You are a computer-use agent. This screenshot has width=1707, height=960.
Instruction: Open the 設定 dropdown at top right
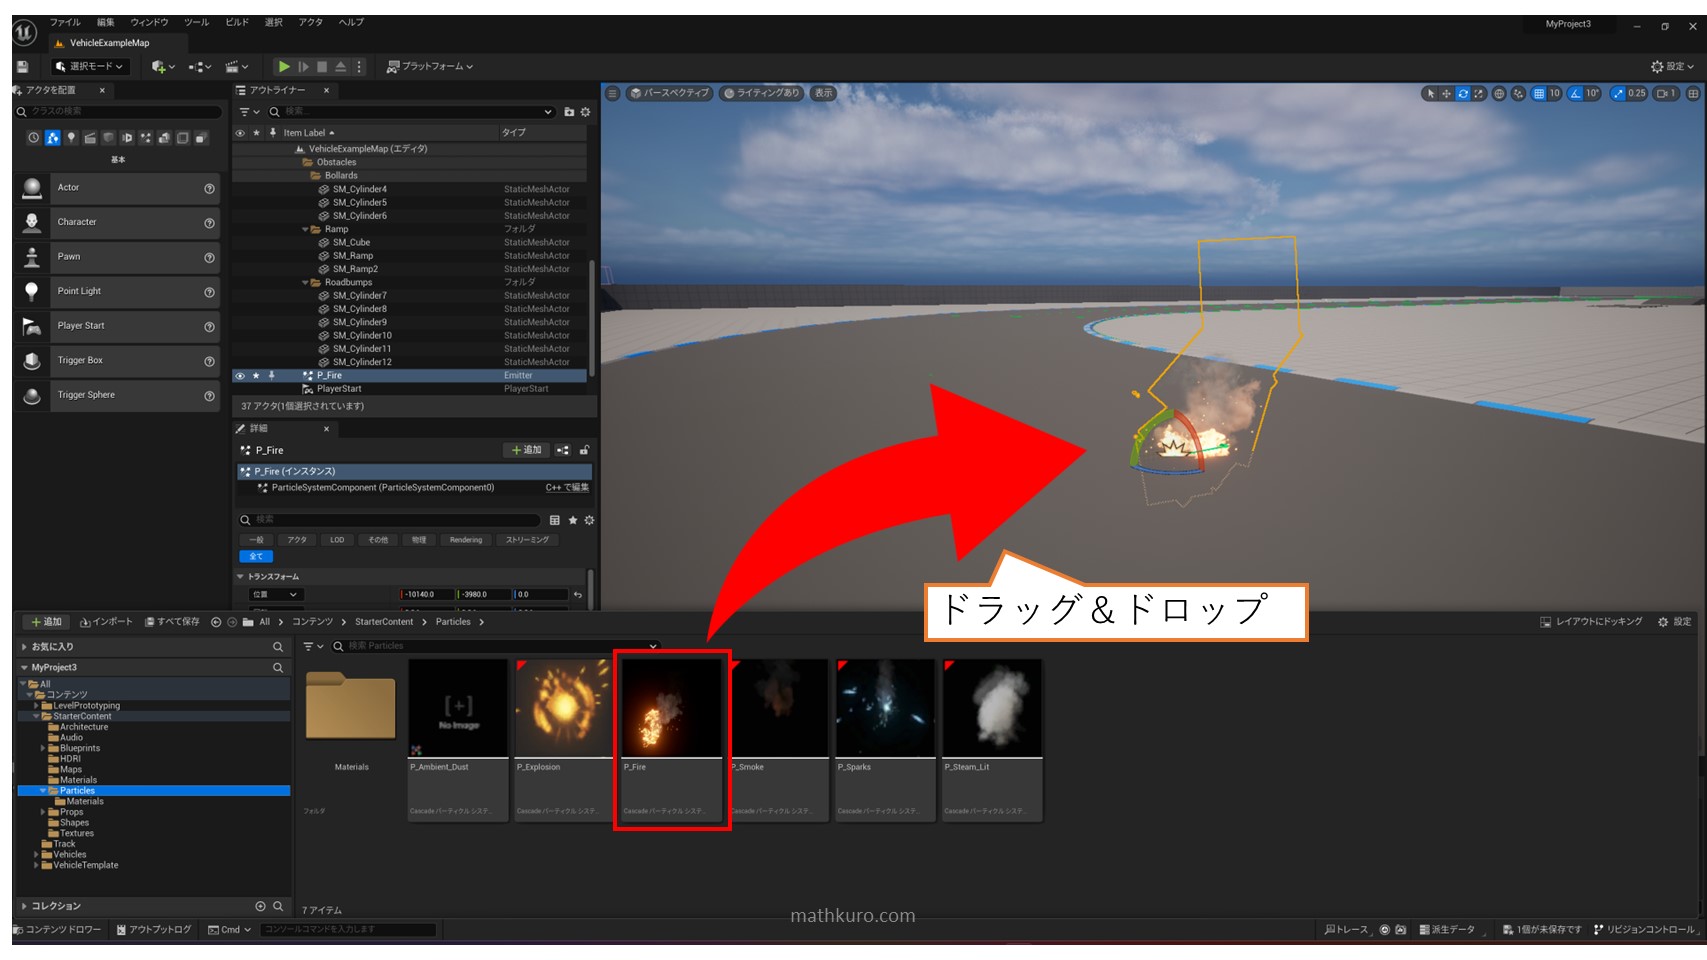1673,66
